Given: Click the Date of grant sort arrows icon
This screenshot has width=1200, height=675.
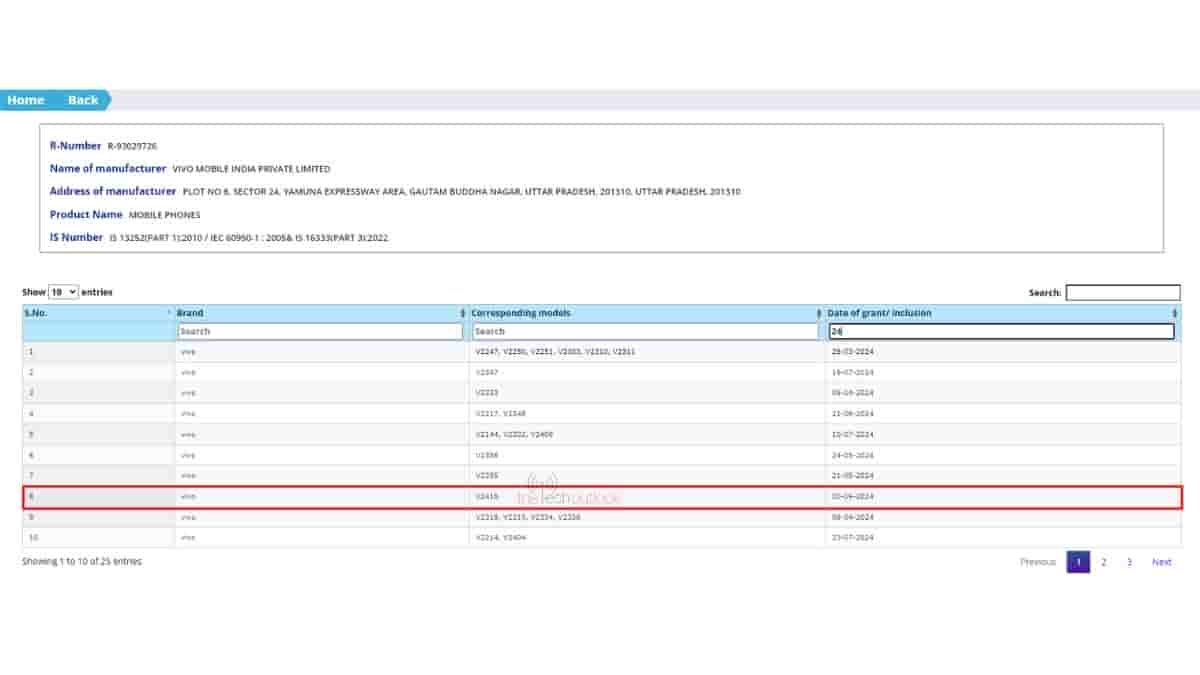Looking at the screenshot, I should click(1174, 313).
